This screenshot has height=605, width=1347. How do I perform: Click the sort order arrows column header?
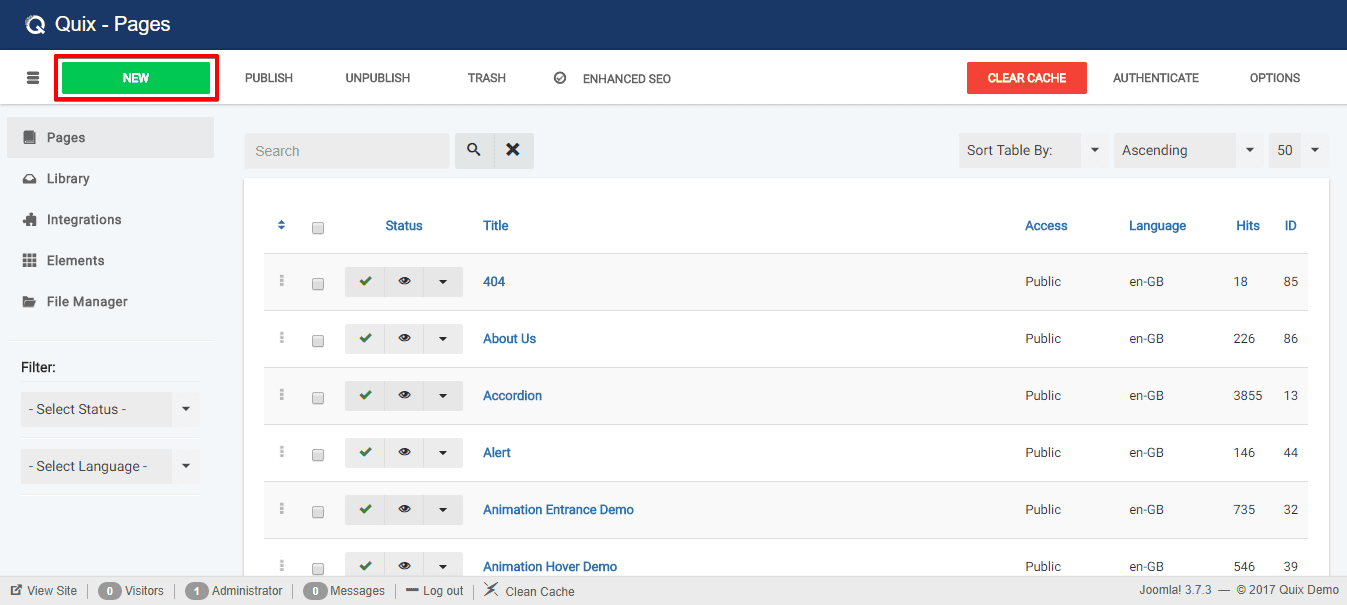(282, 226)
